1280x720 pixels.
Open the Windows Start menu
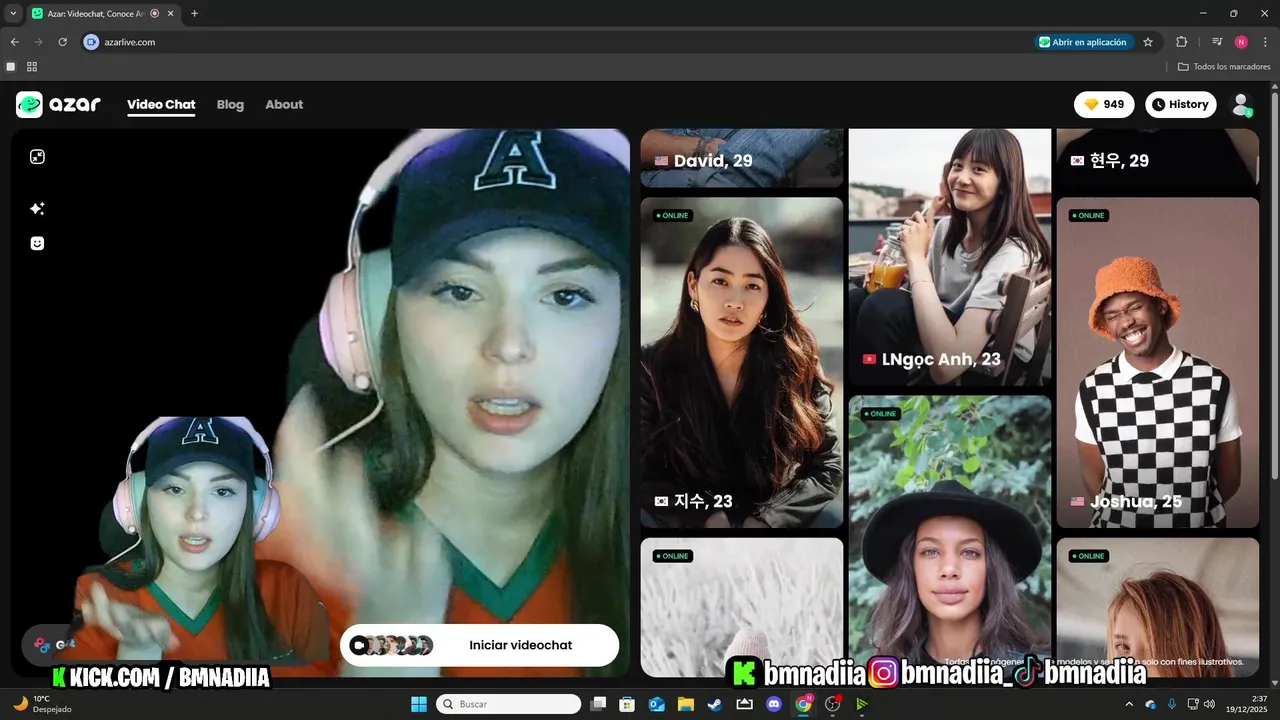point(419,704)
